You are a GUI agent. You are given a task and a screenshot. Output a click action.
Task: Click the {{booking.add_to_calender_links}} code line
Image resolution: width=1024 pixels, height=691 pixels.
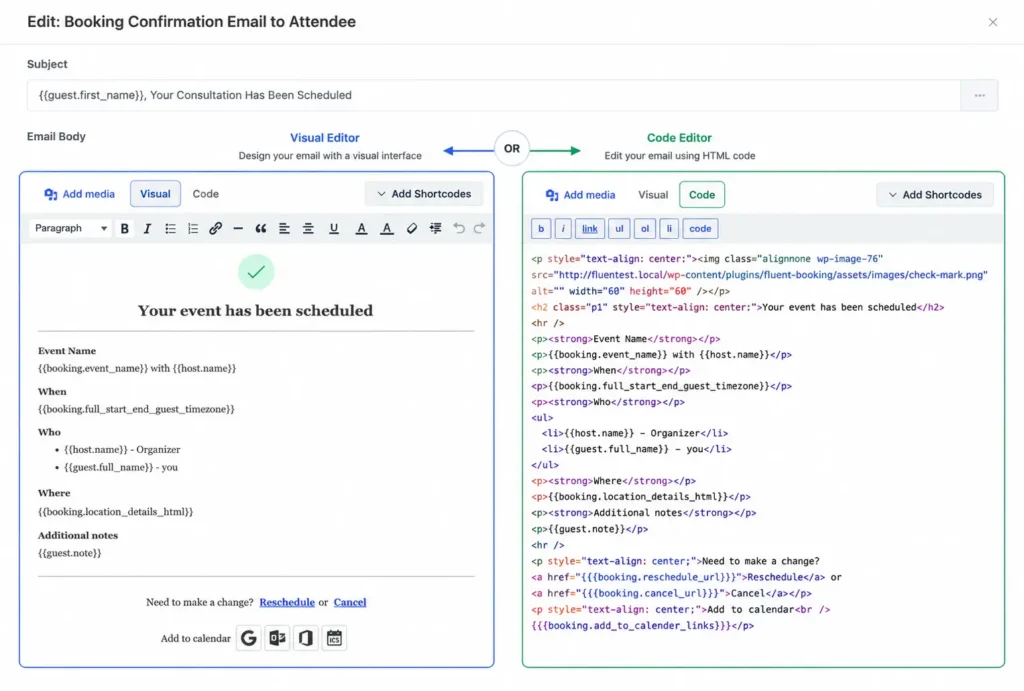pyautogui.click(x=643, y=626)
